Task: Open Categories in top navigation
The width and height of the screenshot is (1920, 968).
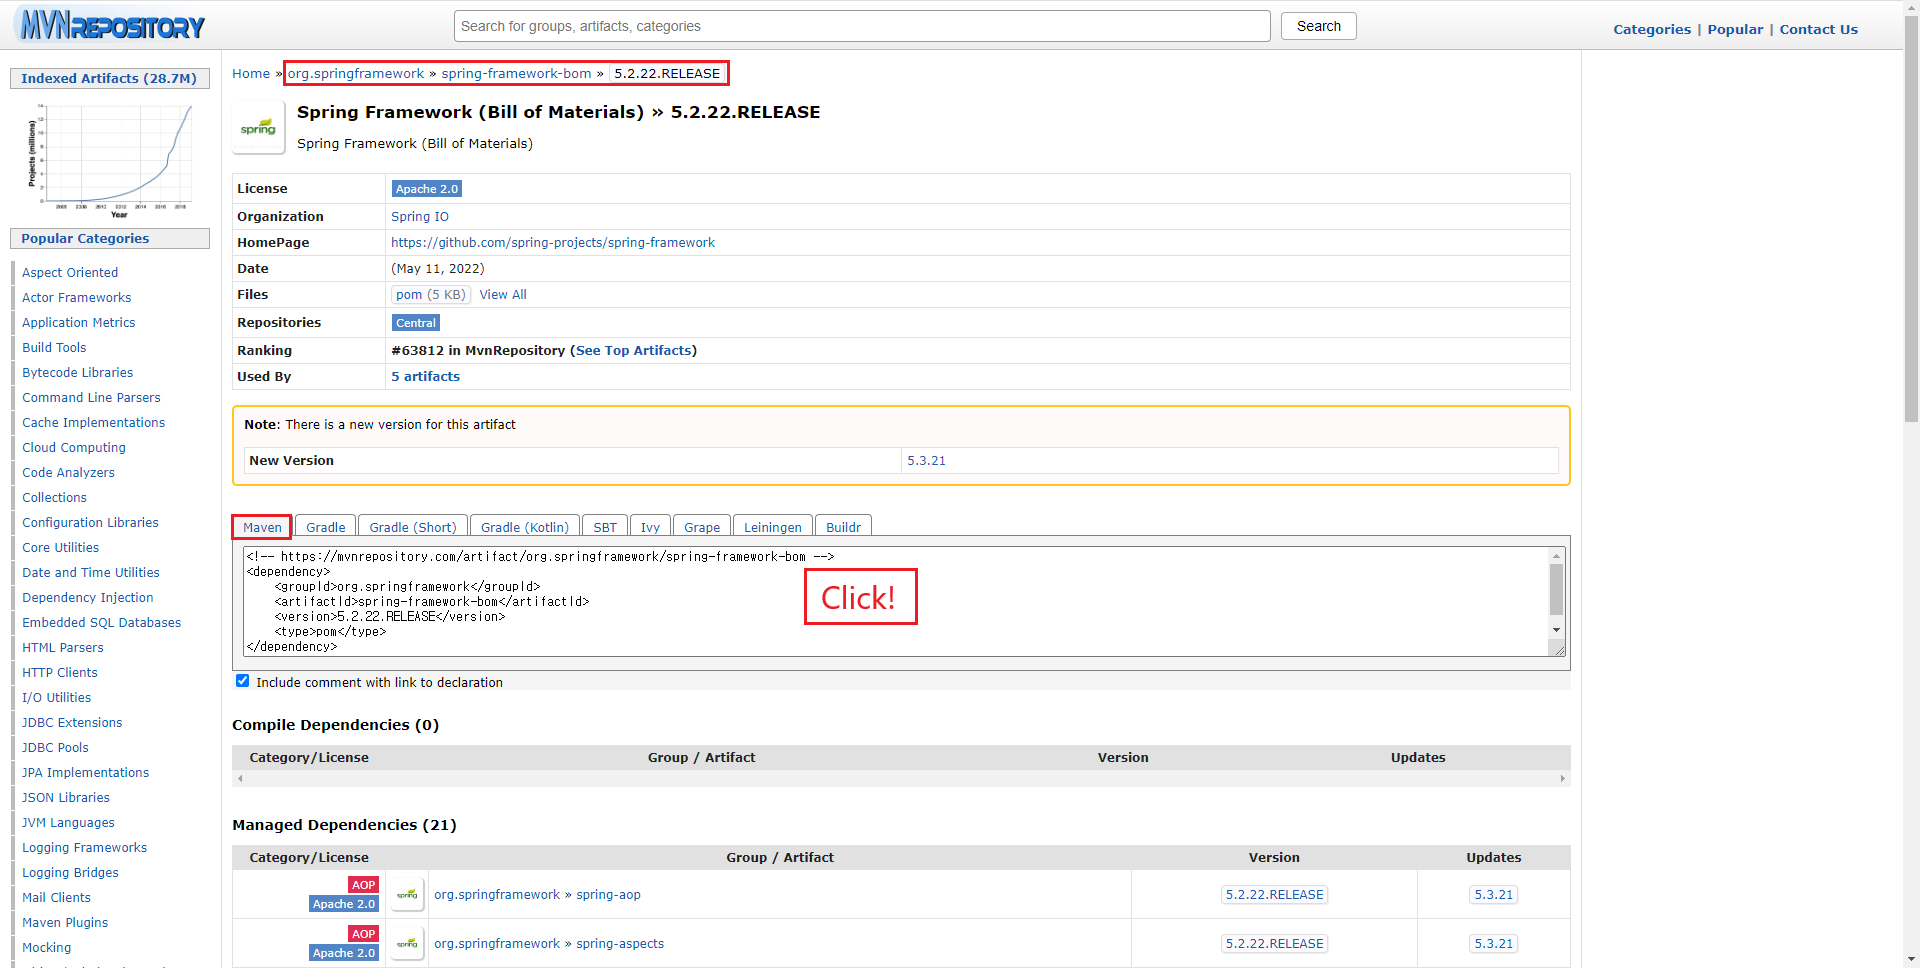Action: [1652, 29]
